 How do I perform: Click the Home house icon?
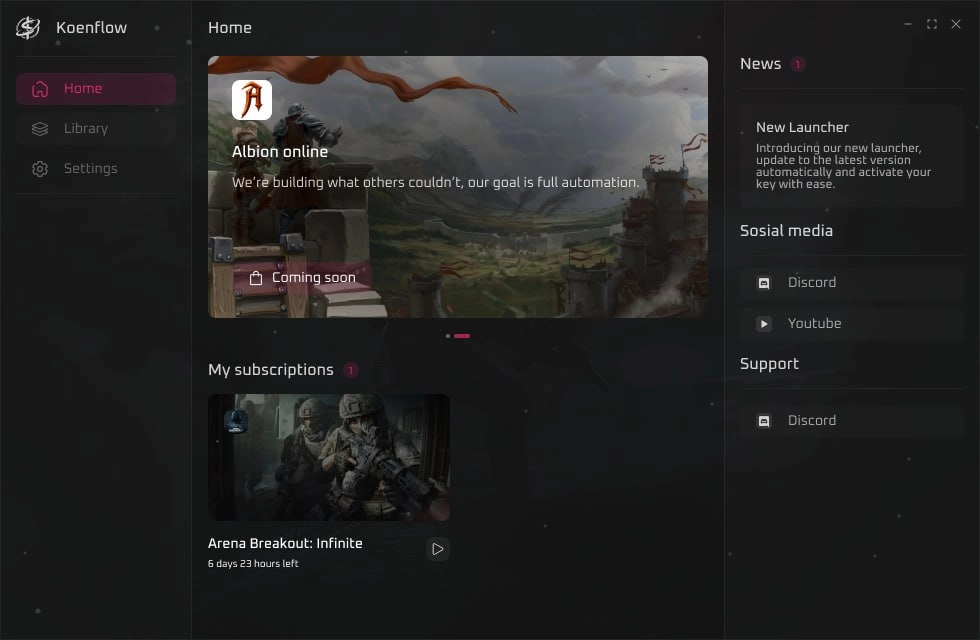coord(40,89)
